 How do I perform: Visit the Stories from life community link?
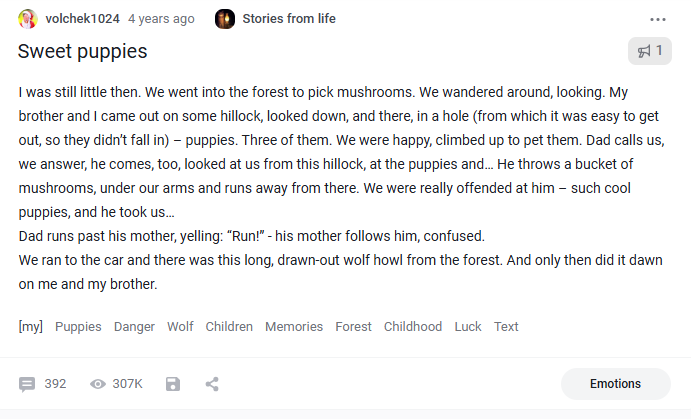289,19
